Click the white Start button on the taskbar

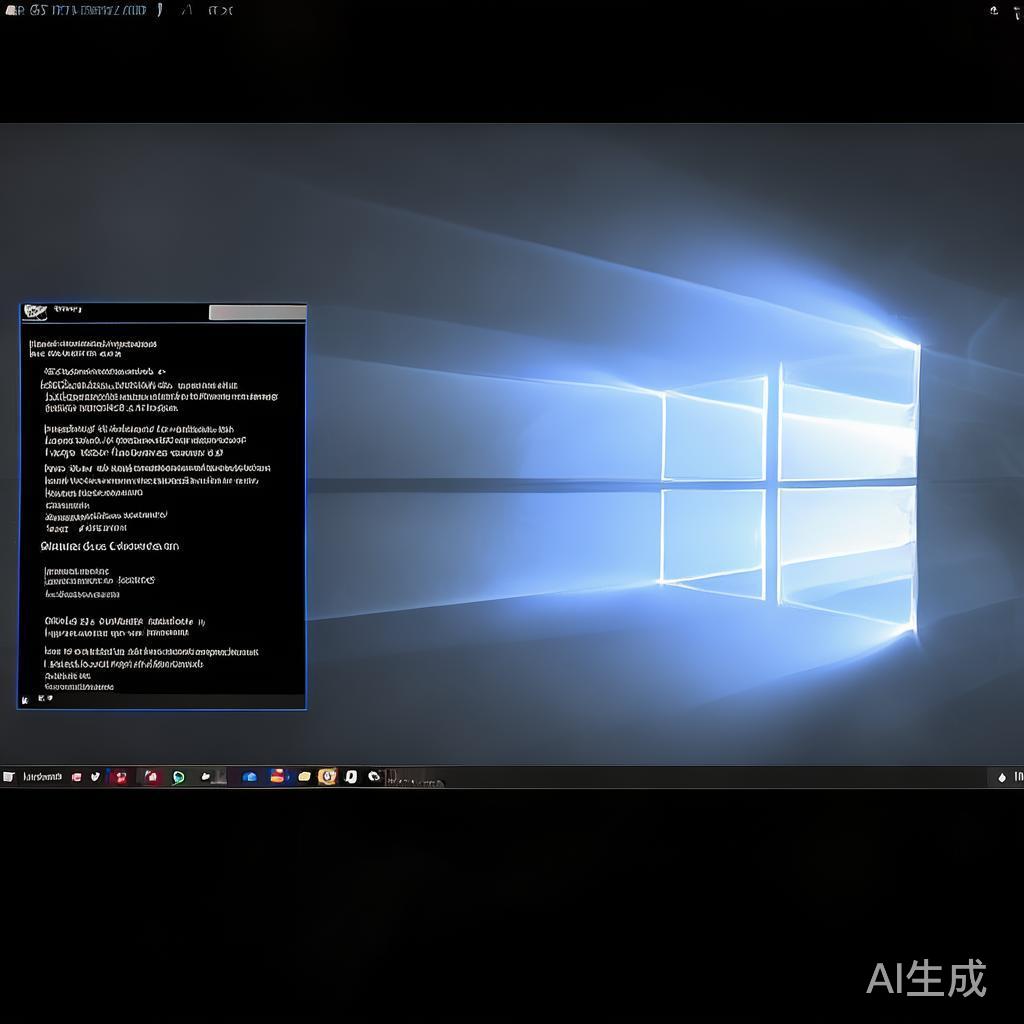9,777
